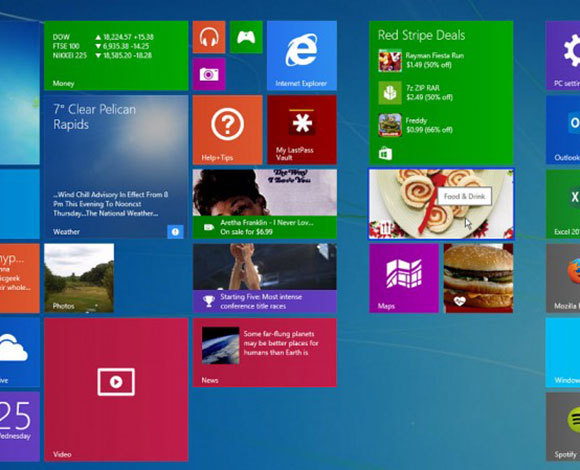
Task: Launch the Spotify tile
Action: (x=563, y=427)
